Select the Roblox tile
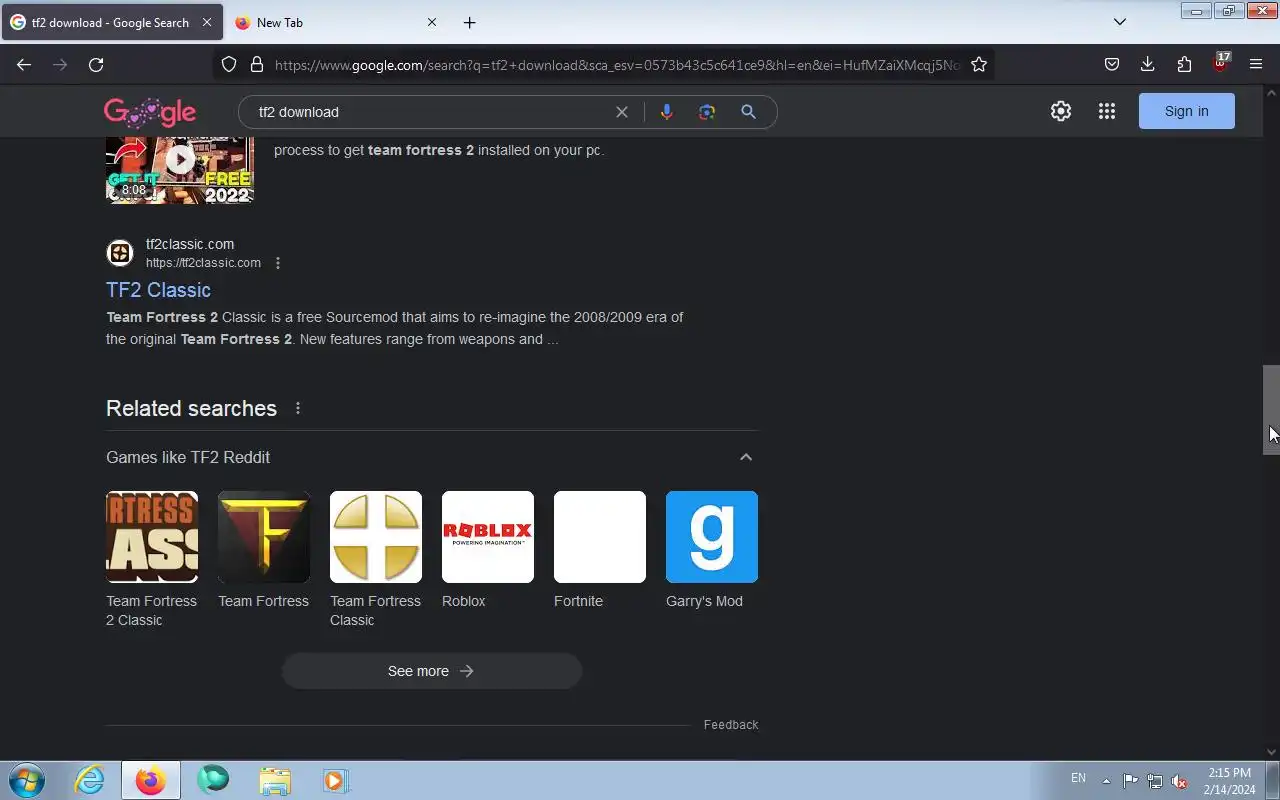The width and height of the screenshot is (1280, 800). pos(488,551)
